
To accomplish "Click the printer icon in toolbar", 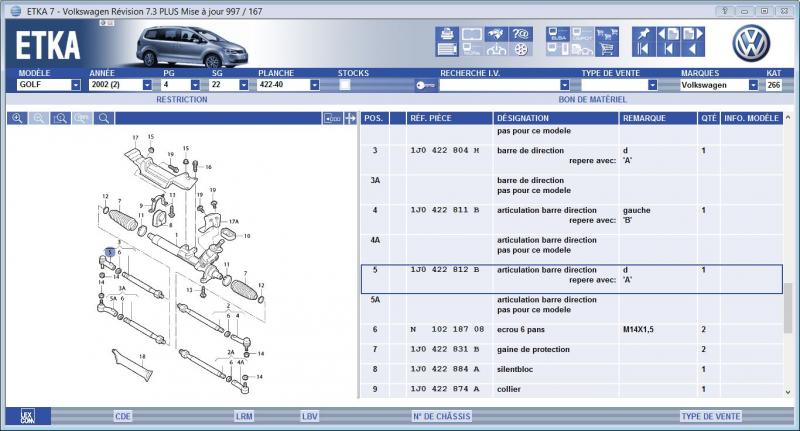I will [447, 34].
